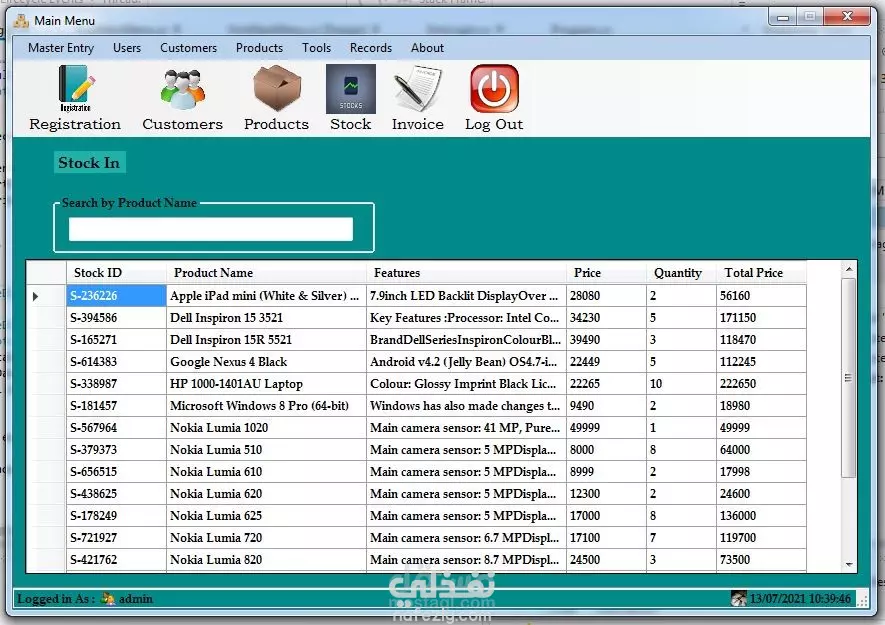The width and height of the screenshot is (885, 625).
Task: Select stock ID cell S-181457
Action: [116, 406]
